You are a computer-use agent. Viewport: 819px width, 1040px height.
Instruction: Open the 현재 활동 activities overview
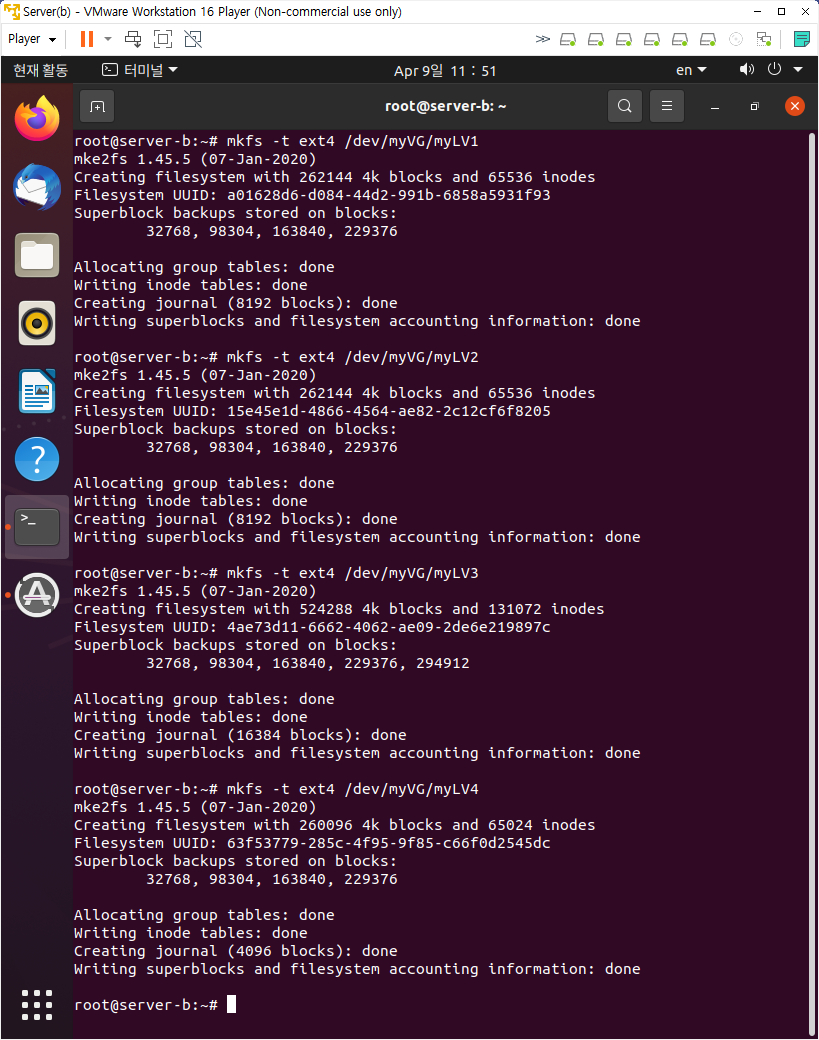[40, 70]
